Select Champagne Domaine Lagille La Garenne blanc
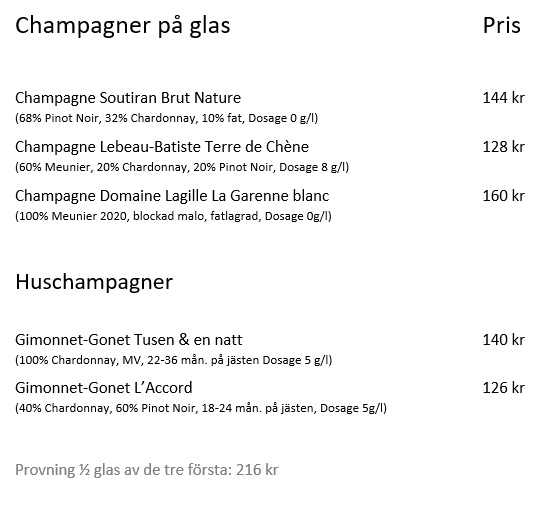Image resolution: width=551 pixels, height=532 pixels. pos(172,196)
